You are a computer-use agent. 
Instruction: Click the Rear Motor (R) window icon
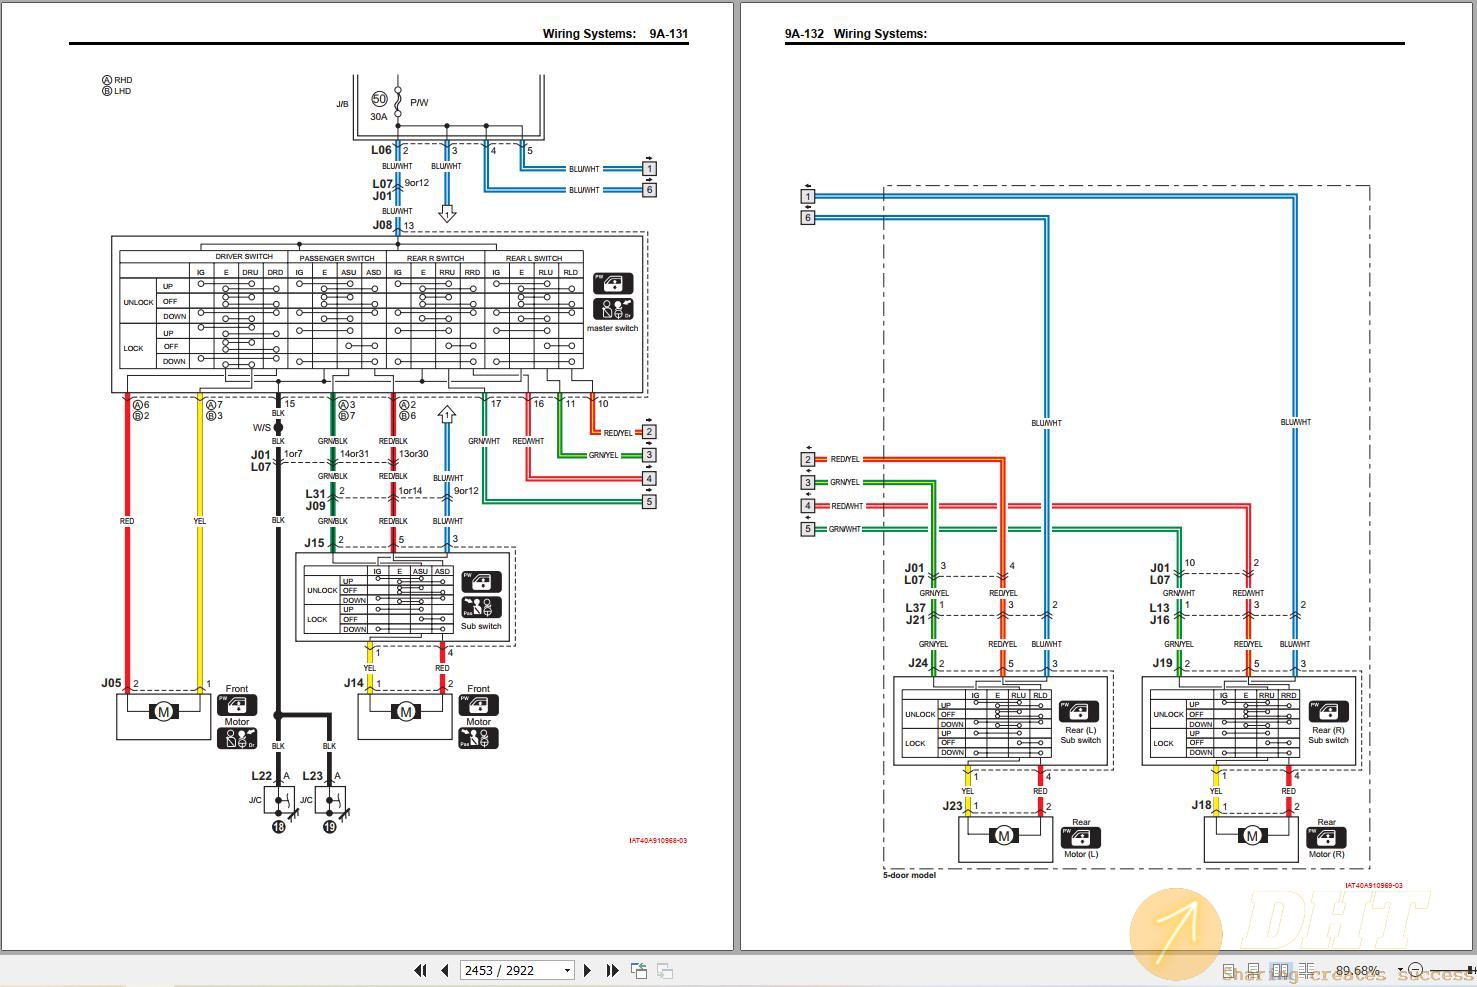(x=1327, y=837)
